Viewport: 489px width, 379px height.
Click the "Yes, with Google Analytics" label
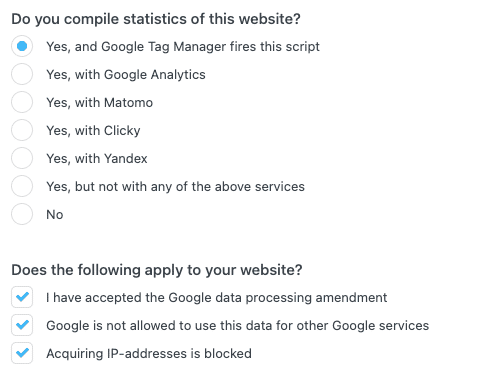coord(126,75)
